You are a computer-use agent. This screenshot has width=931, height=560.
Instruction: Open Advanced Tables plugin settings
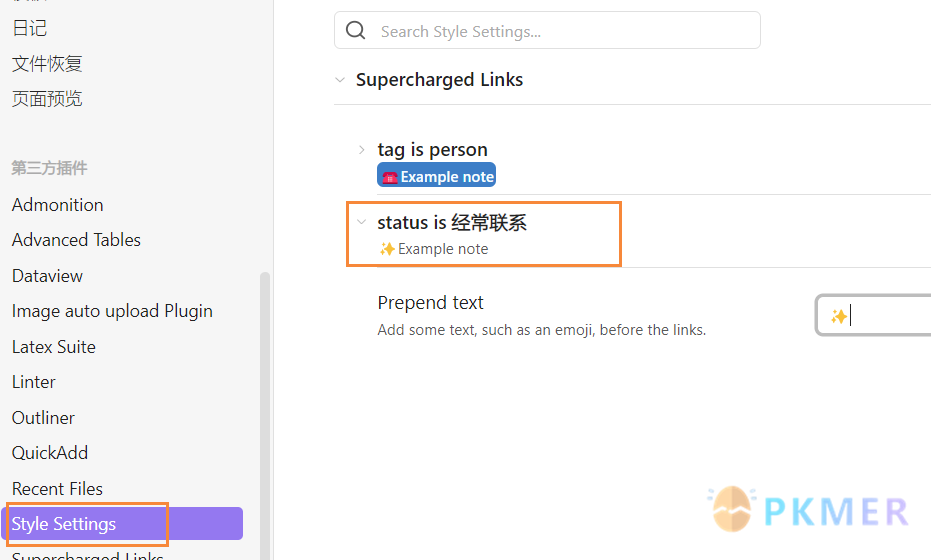[76, 240]
